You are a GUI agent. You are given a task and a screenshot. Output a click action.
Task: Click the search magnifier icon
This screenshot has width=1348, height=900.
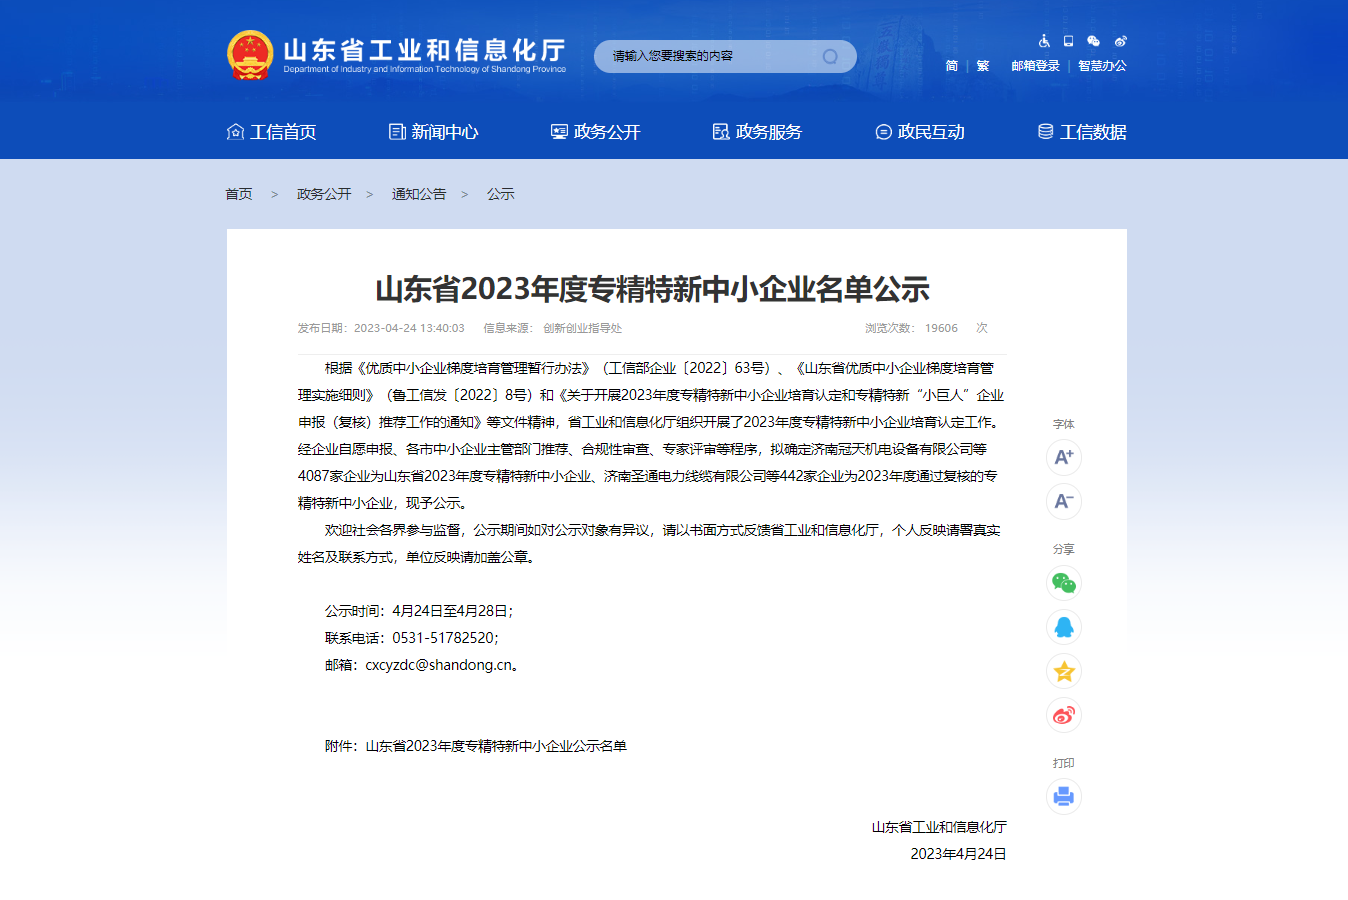830,56
